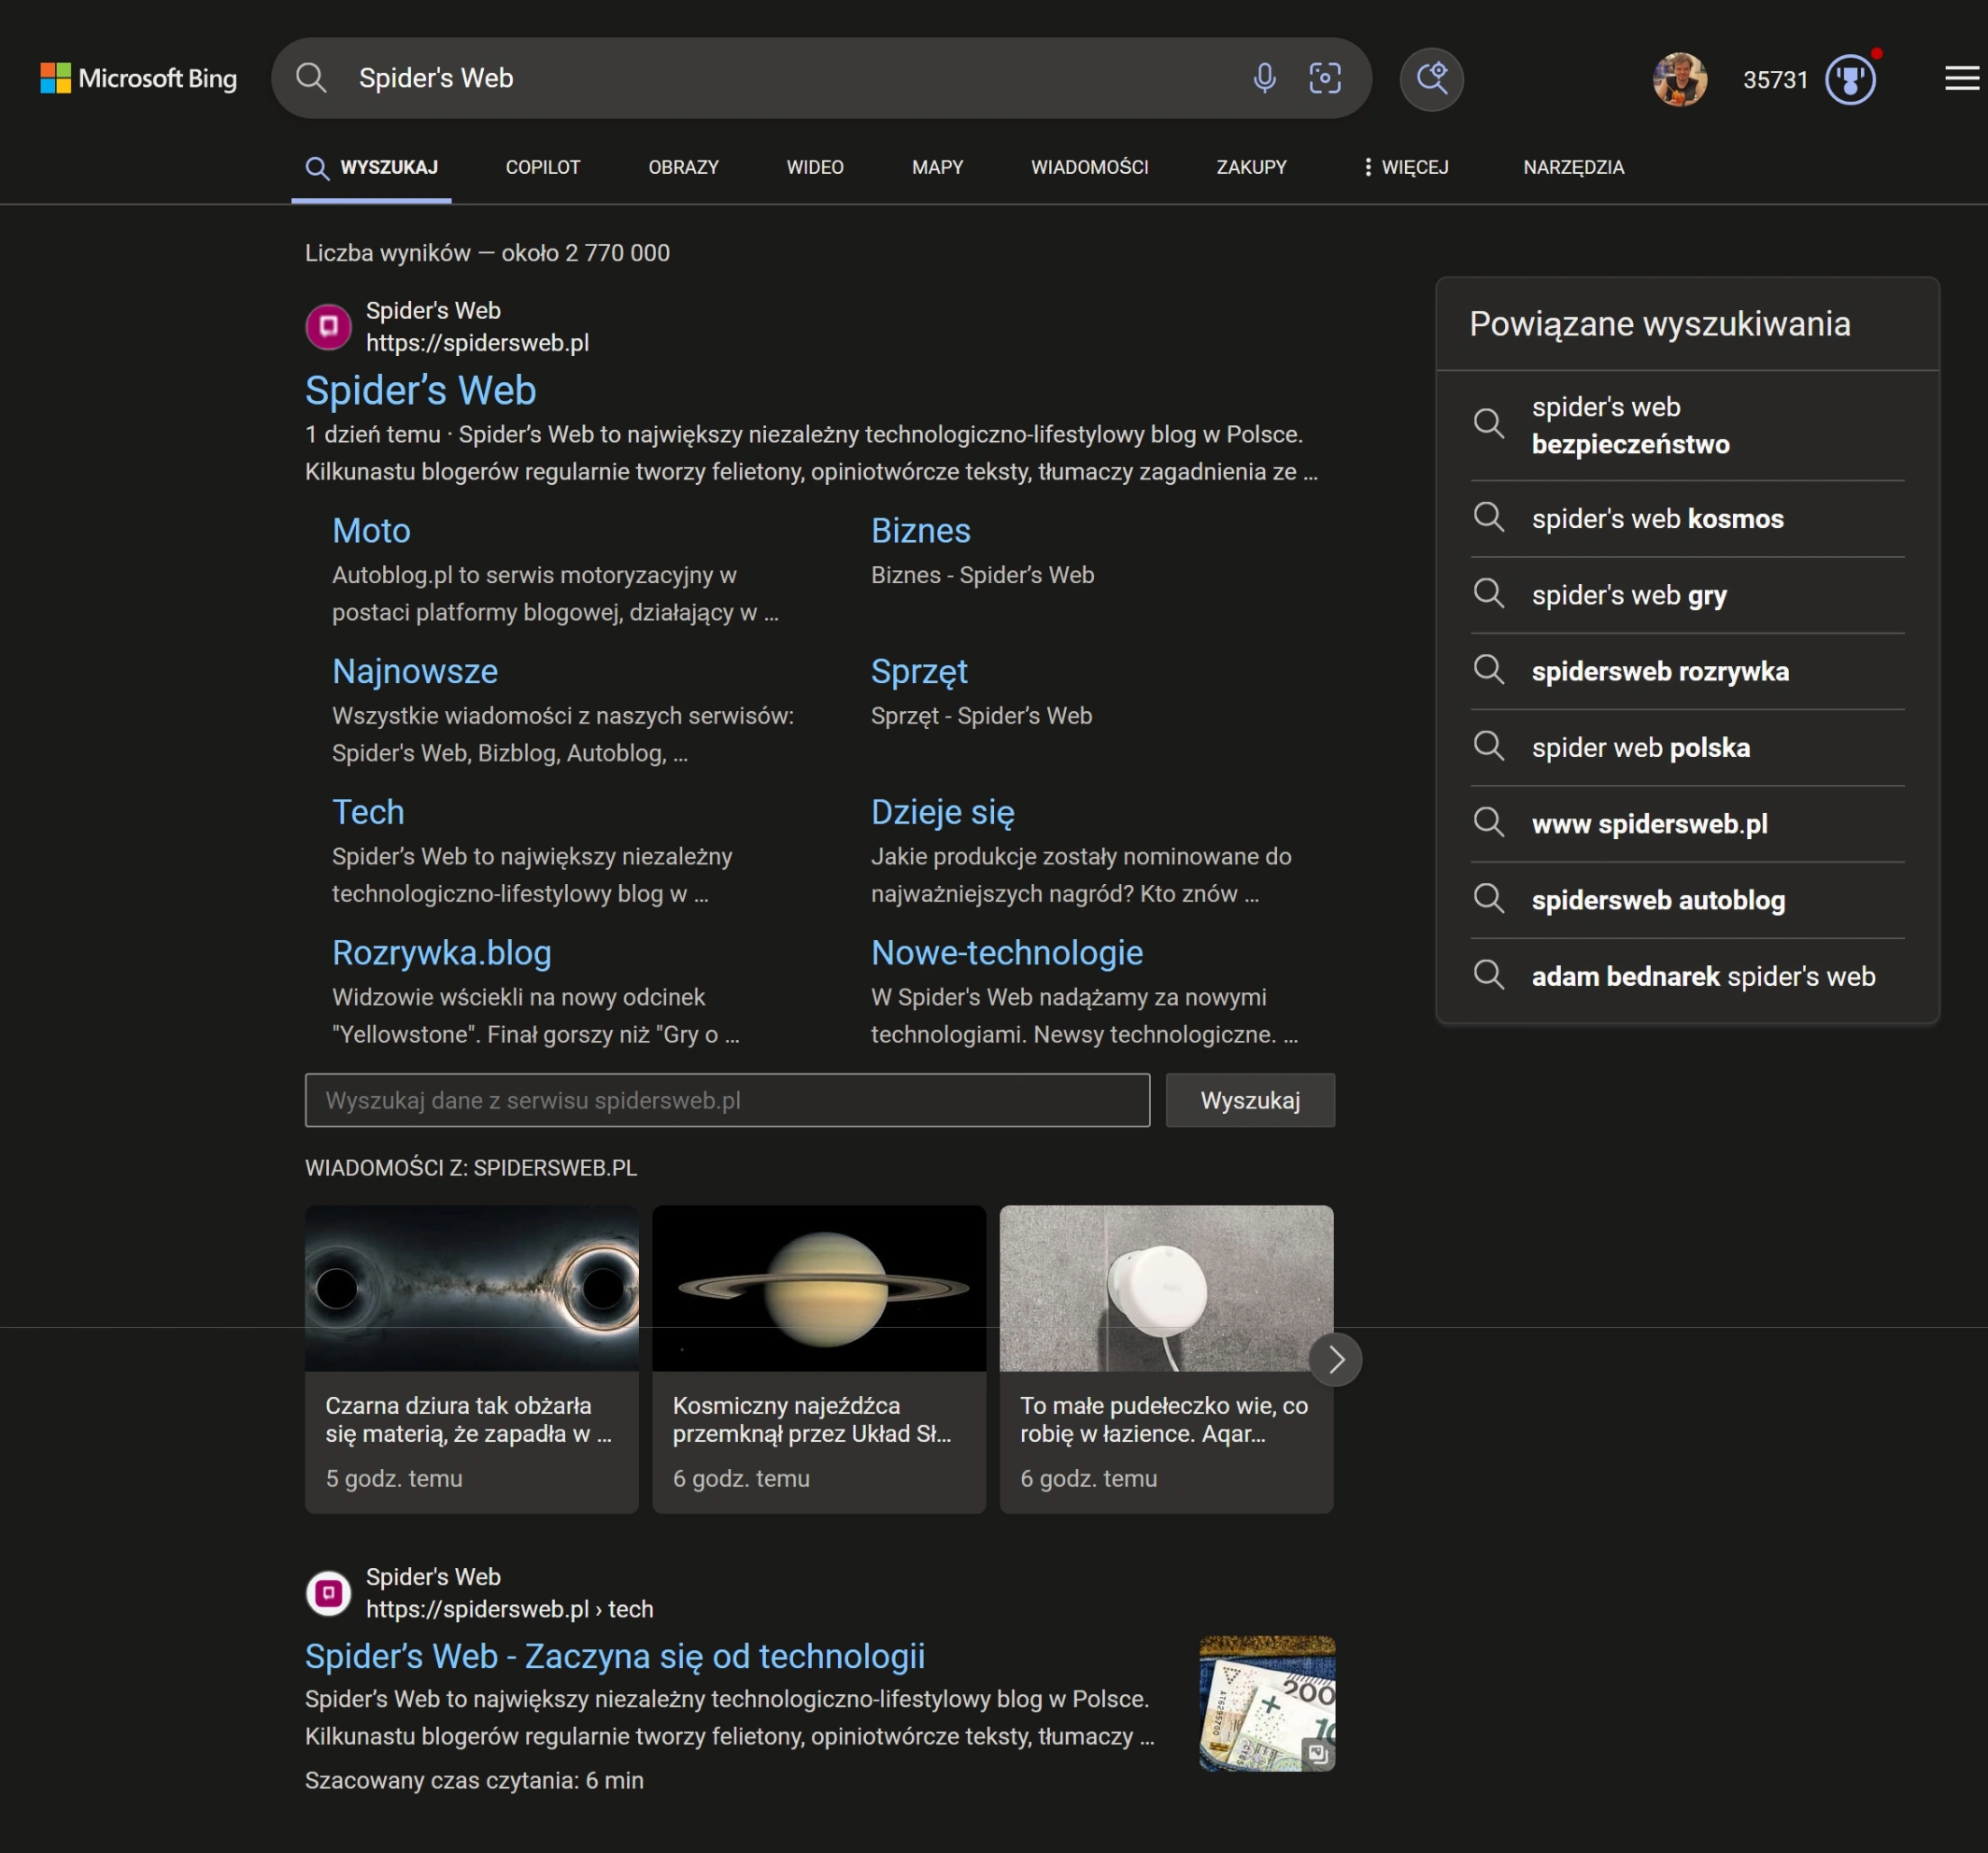Open headline "Czarna dziura tak obżarła"

(468, 1419)
